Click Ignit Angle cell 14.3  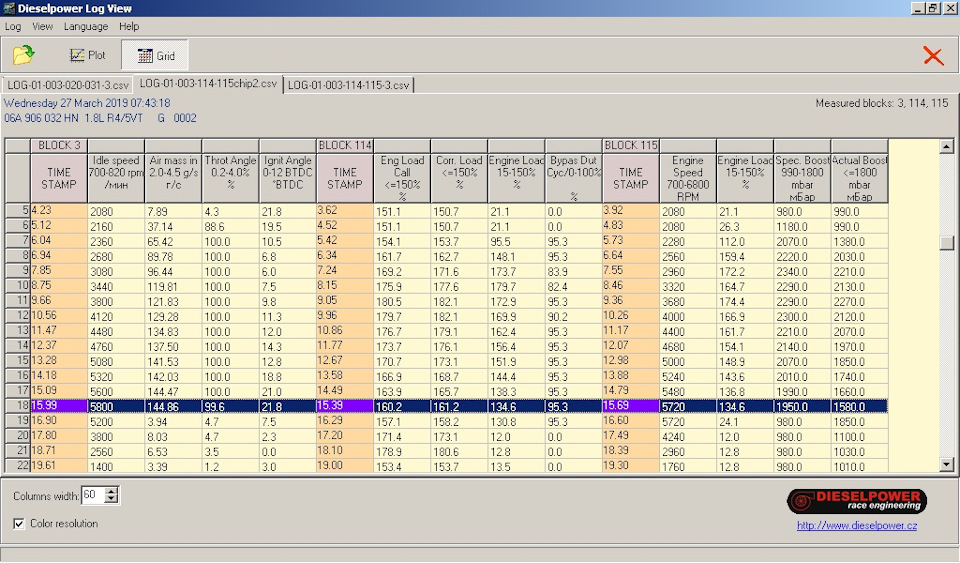[288, 346]
